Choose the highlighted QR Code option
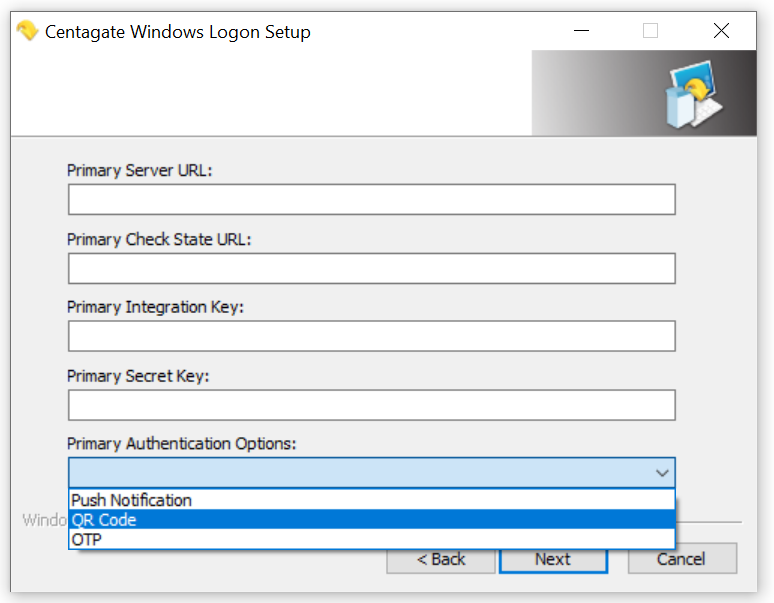The width and height of the screenshot is (774, 603). point(372,520)
